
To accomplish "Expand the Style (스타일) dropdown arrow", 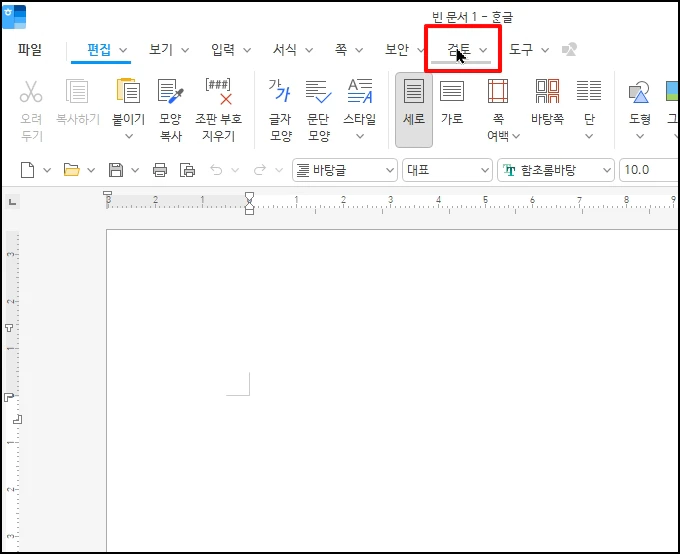I will click(360, 136).
